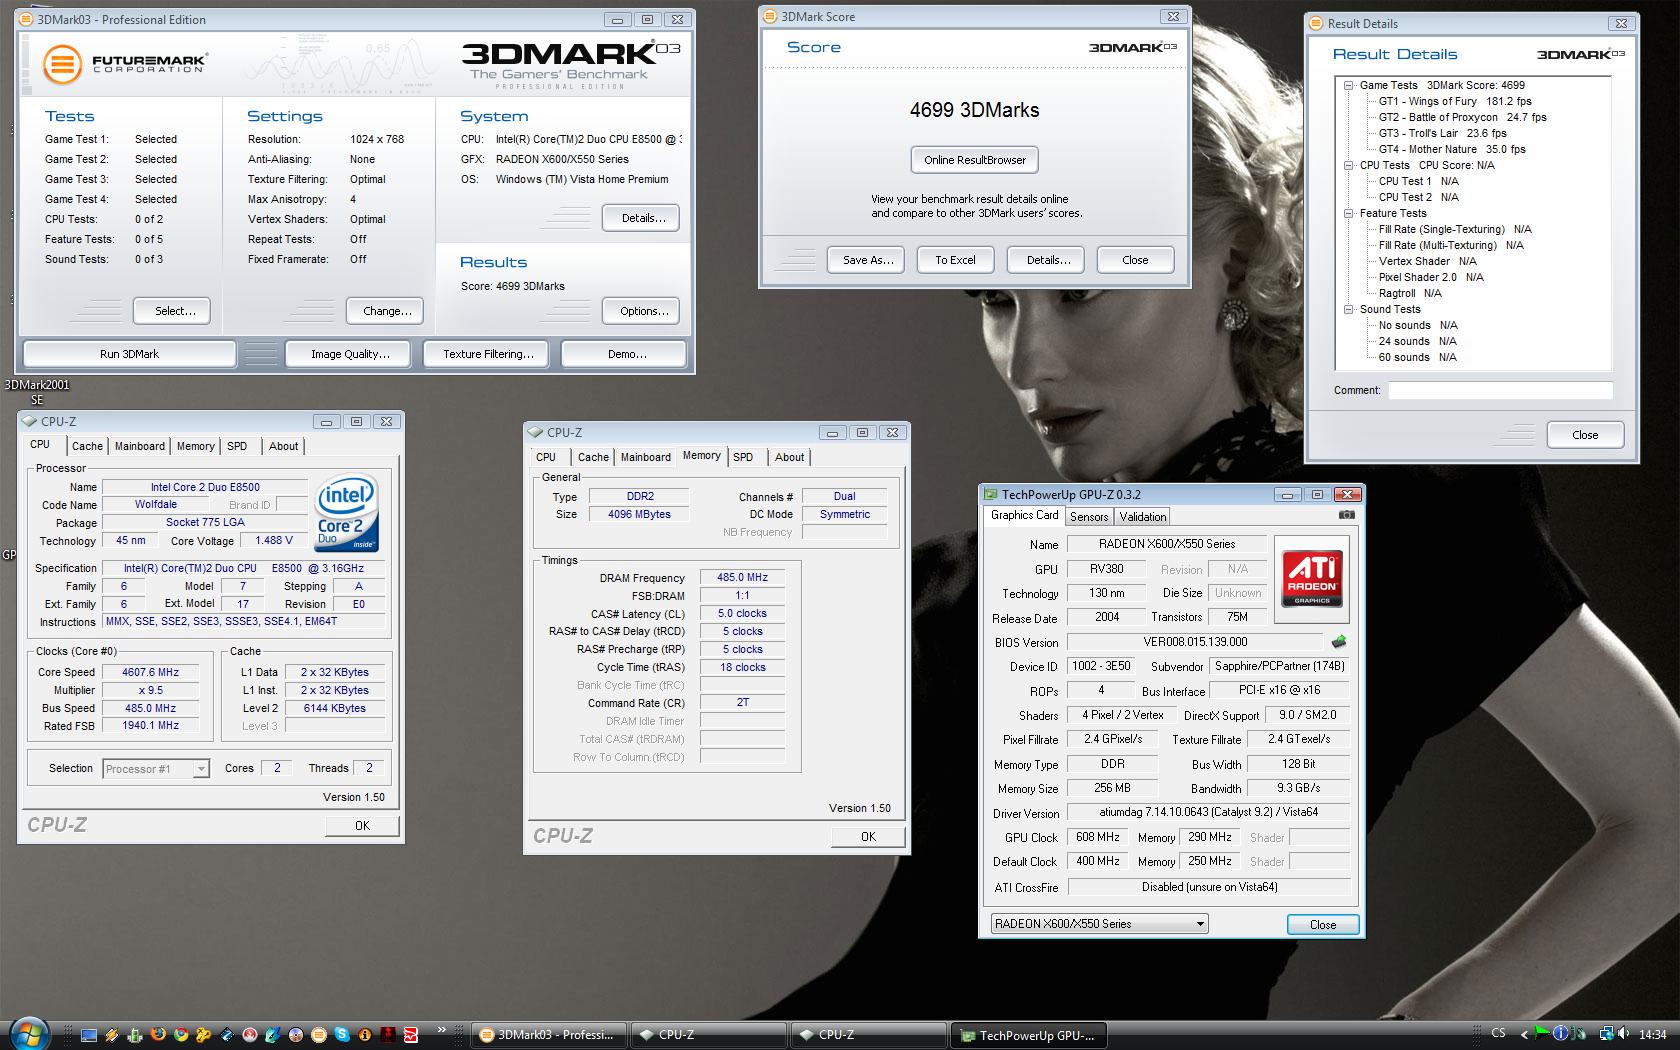
Task: Open the CS language bar selector
Action: 1498,1033
